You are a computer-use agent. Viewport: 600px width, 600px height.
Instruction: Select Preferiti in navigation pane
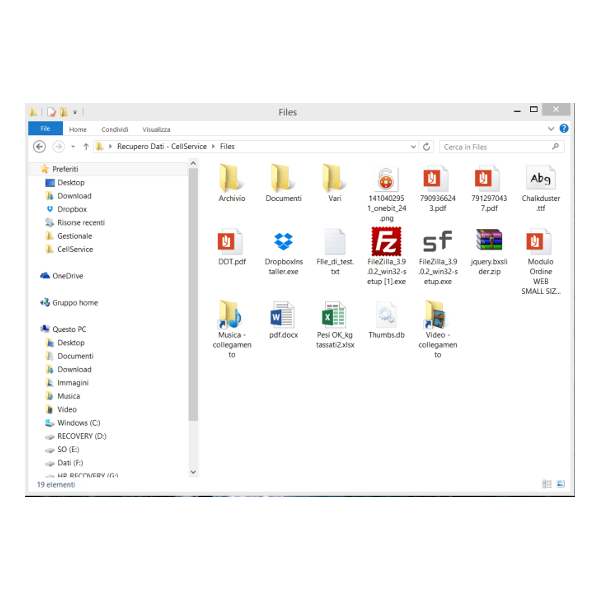tap(65, 169)
